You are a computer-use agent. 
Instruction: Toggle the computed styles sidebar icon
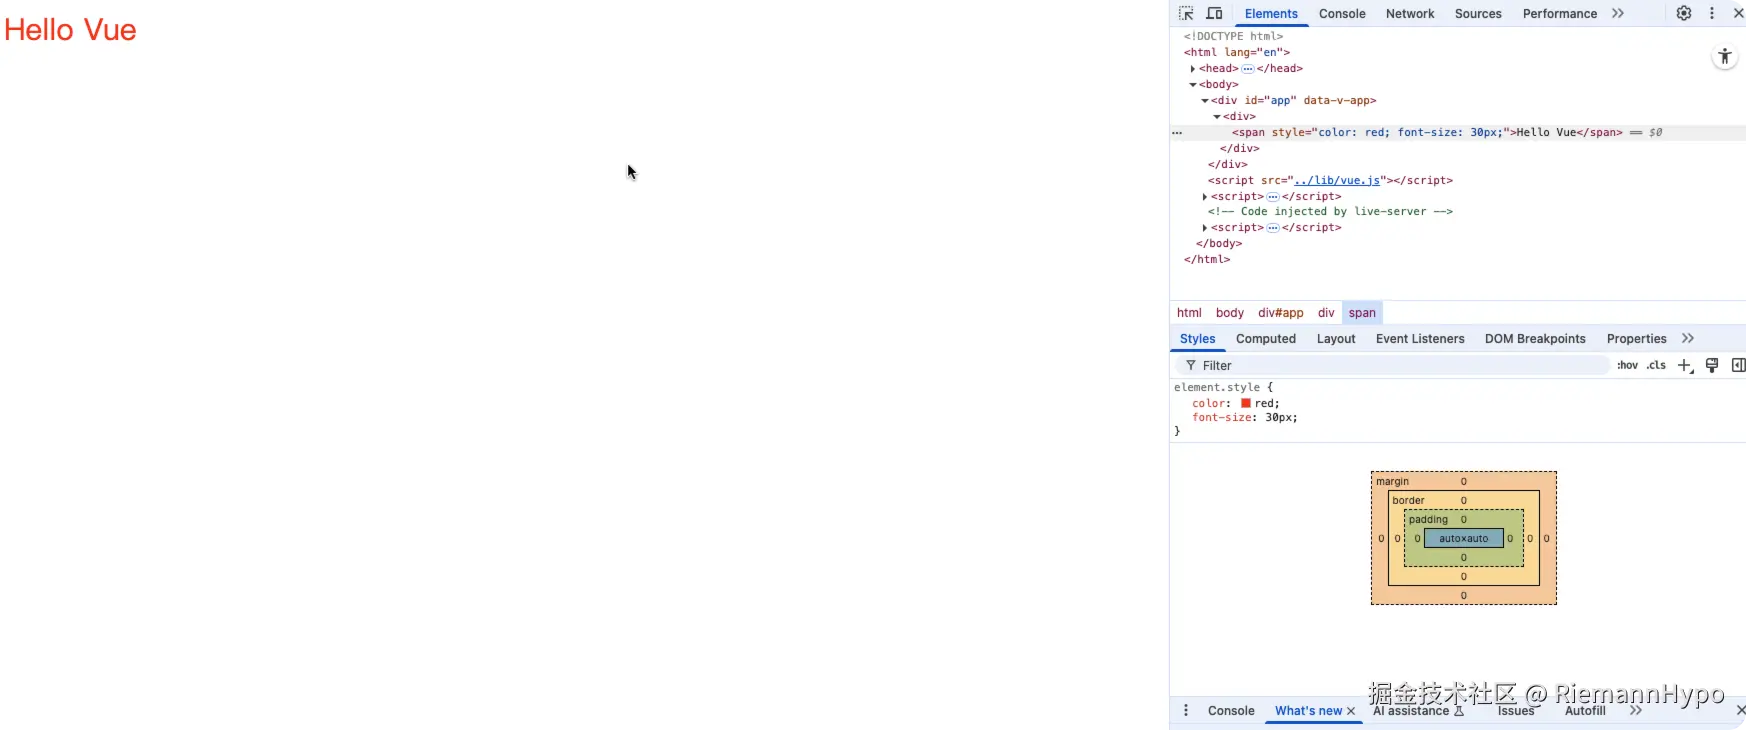coord(1738,365)
